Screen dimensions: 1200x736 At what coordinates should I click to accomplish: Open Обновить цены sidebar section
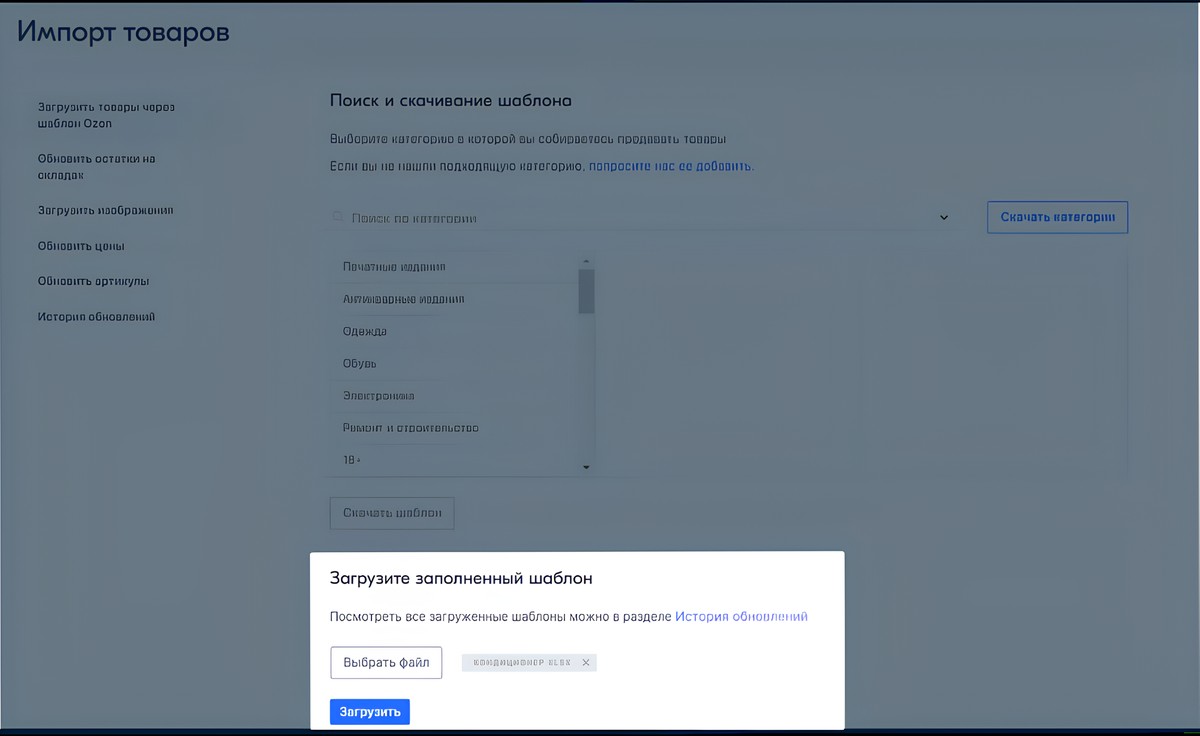[81, 246]
